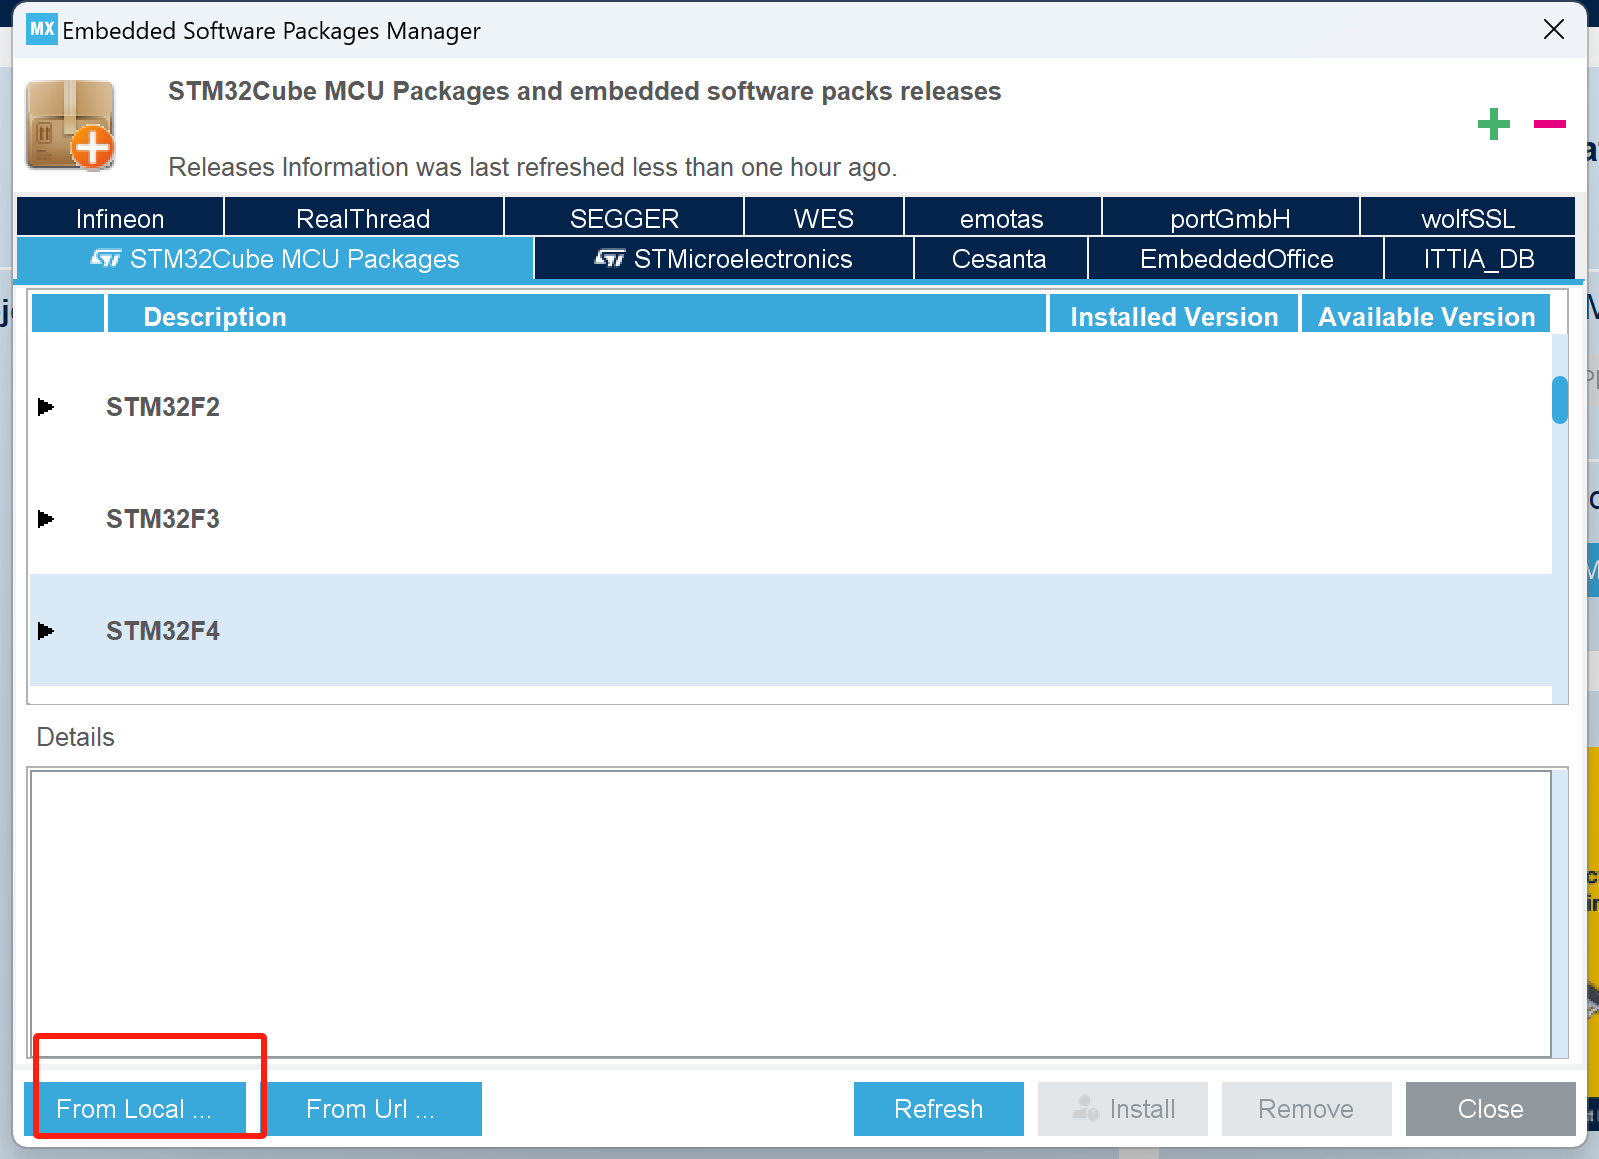
Task: Refresh the package releases list
Action: (939, 1109)
